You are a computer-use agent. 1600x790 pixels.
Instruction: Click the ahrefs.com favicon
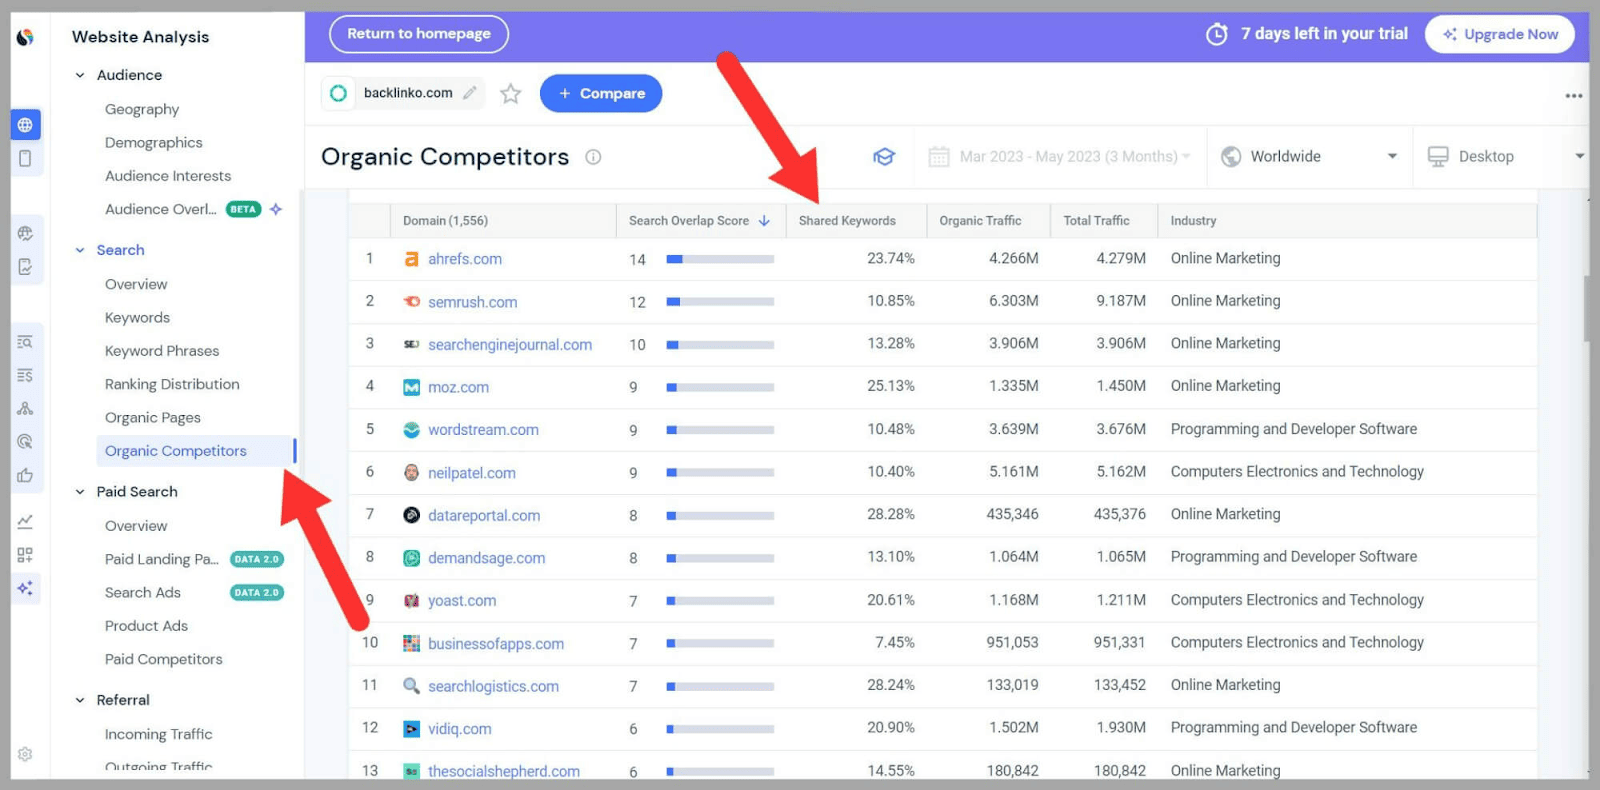coord(411,259)
